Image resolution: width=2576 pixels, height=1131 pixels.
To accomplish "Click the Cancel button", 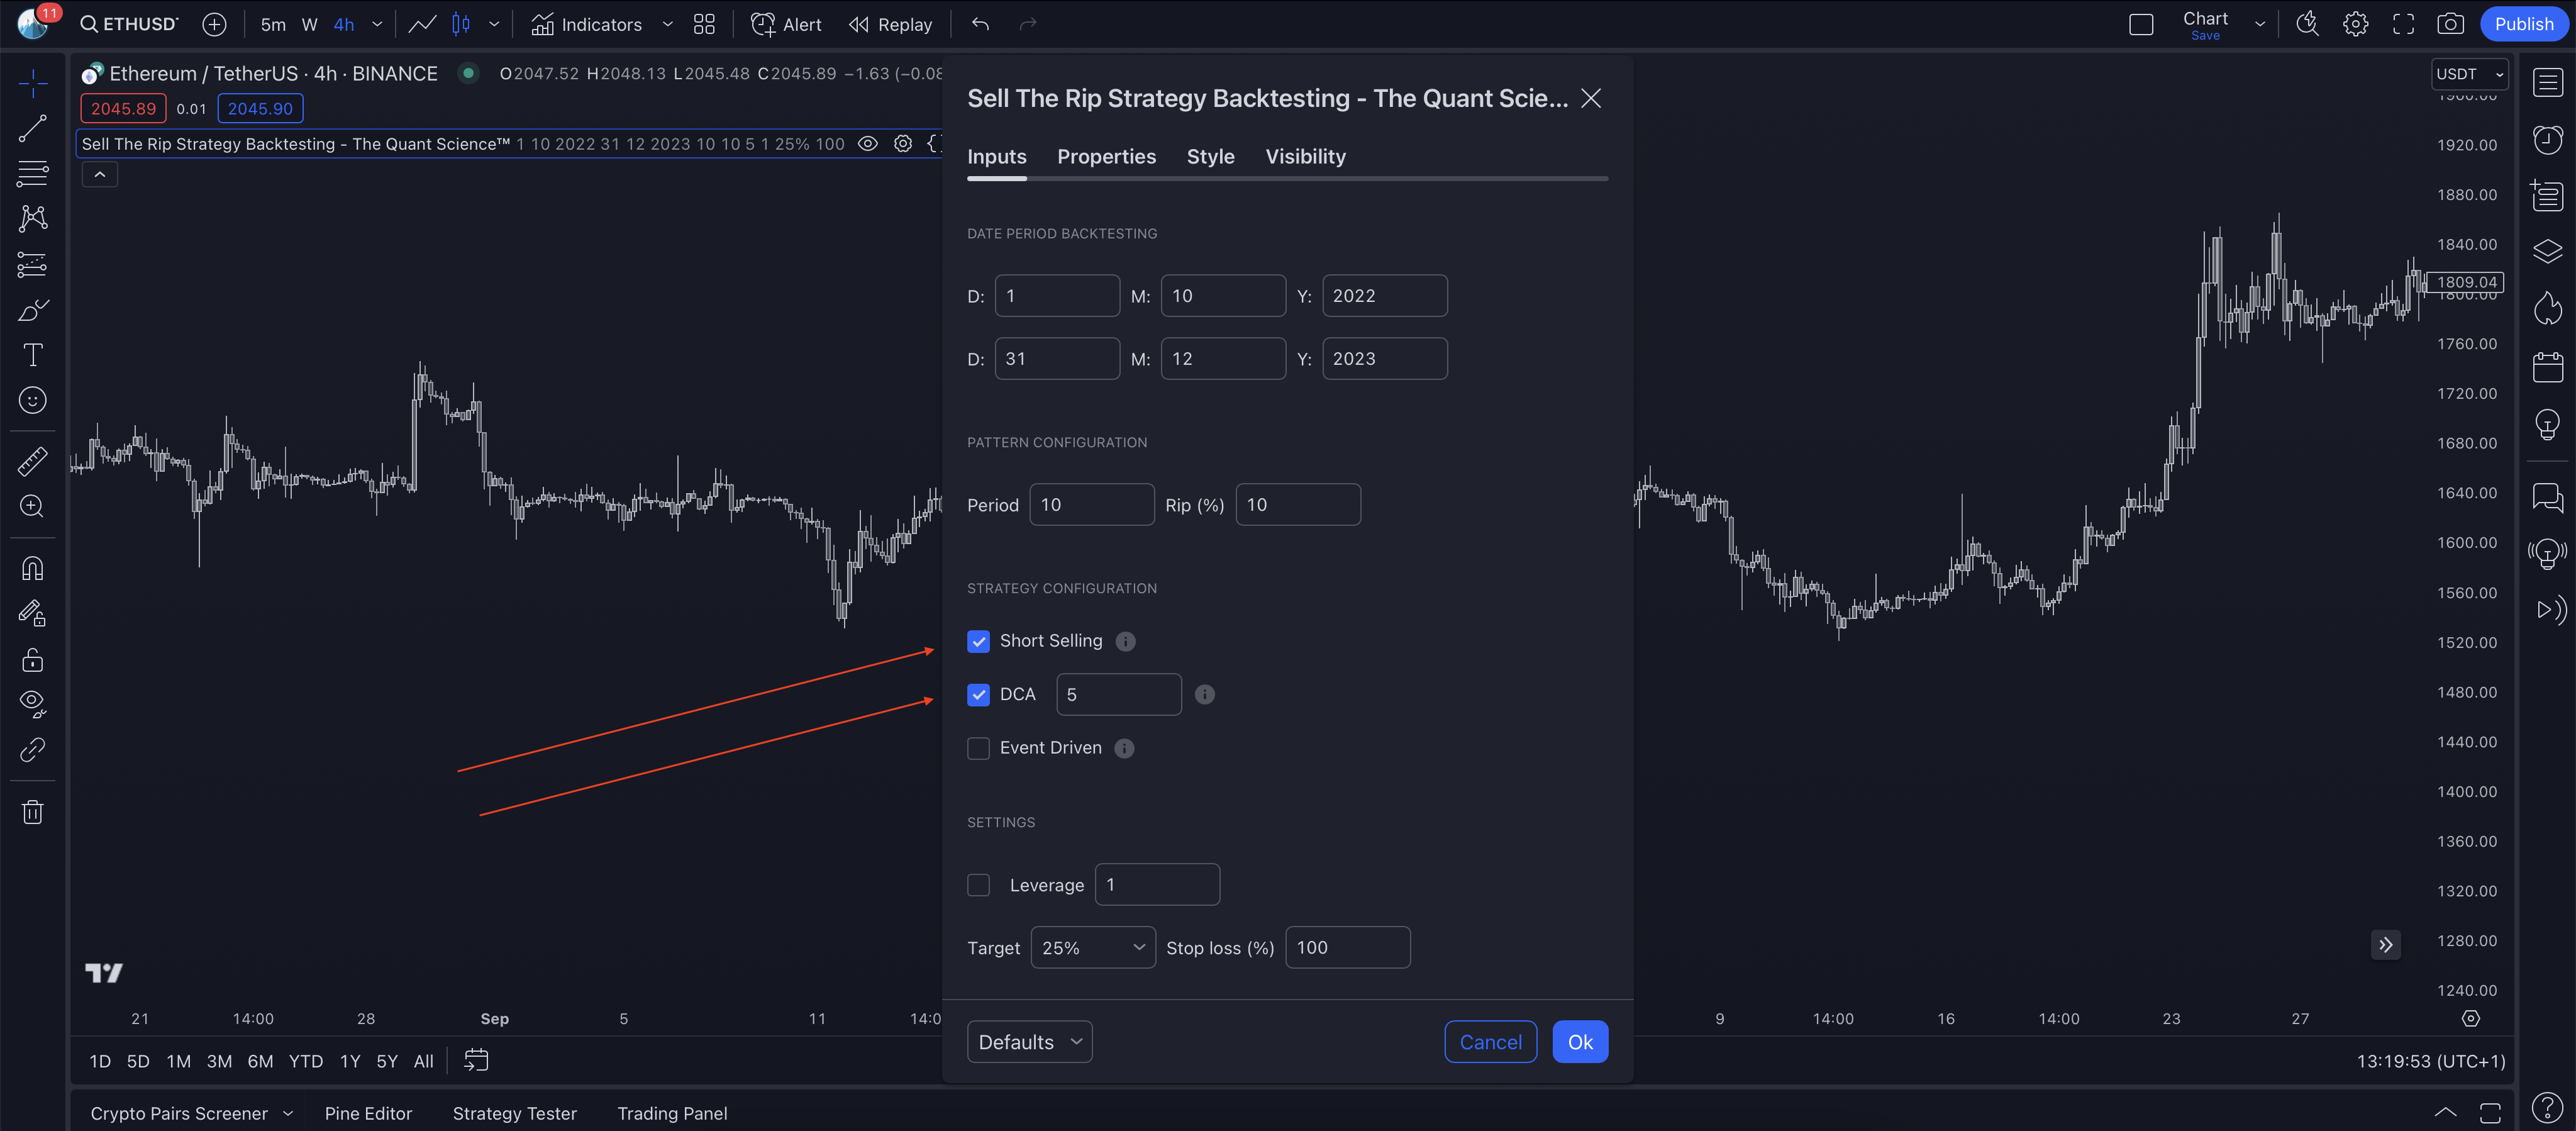I will tap(1490, 1042).
